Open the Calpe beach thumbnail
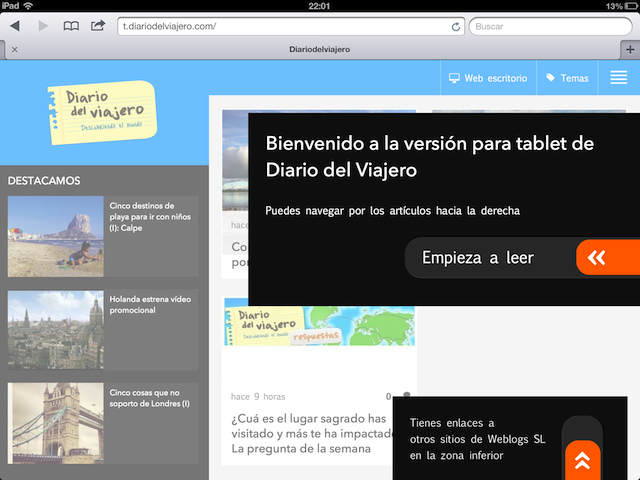 point(56,236)
